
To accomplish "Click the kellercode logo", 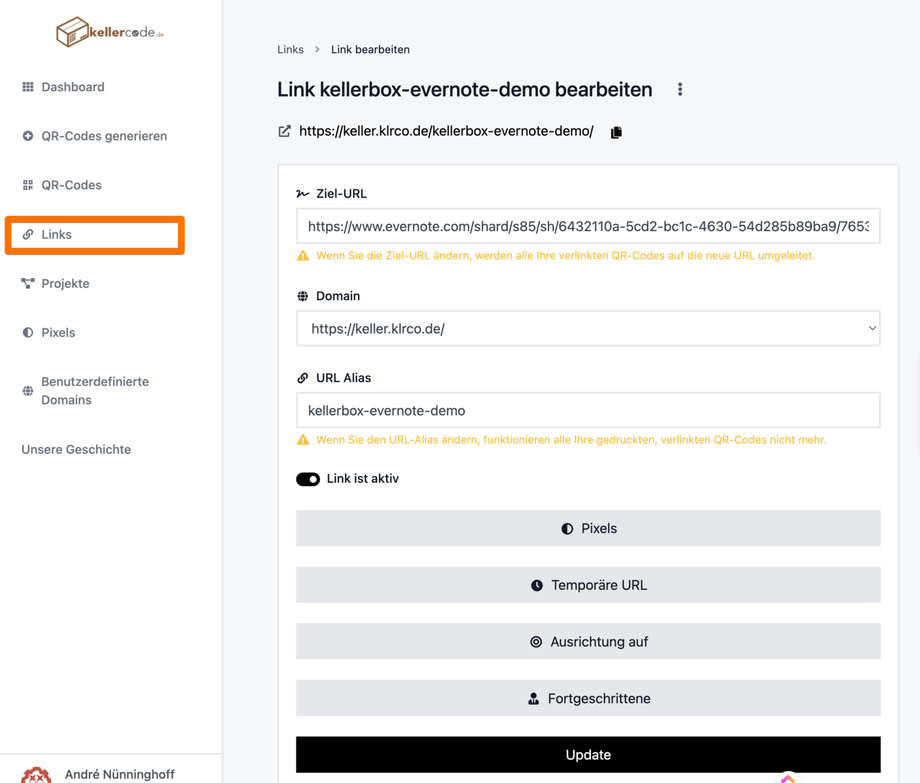I will [x=109, y=32].
